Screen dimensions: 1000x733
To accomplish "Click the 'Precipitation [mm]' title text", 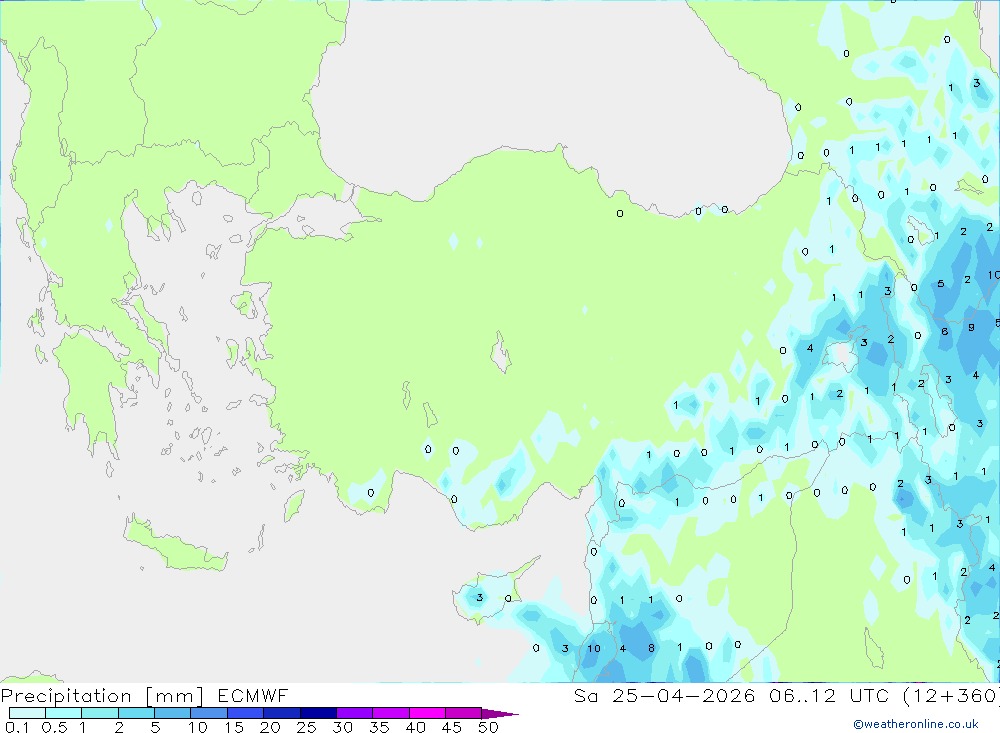I will tap(102, 695).
